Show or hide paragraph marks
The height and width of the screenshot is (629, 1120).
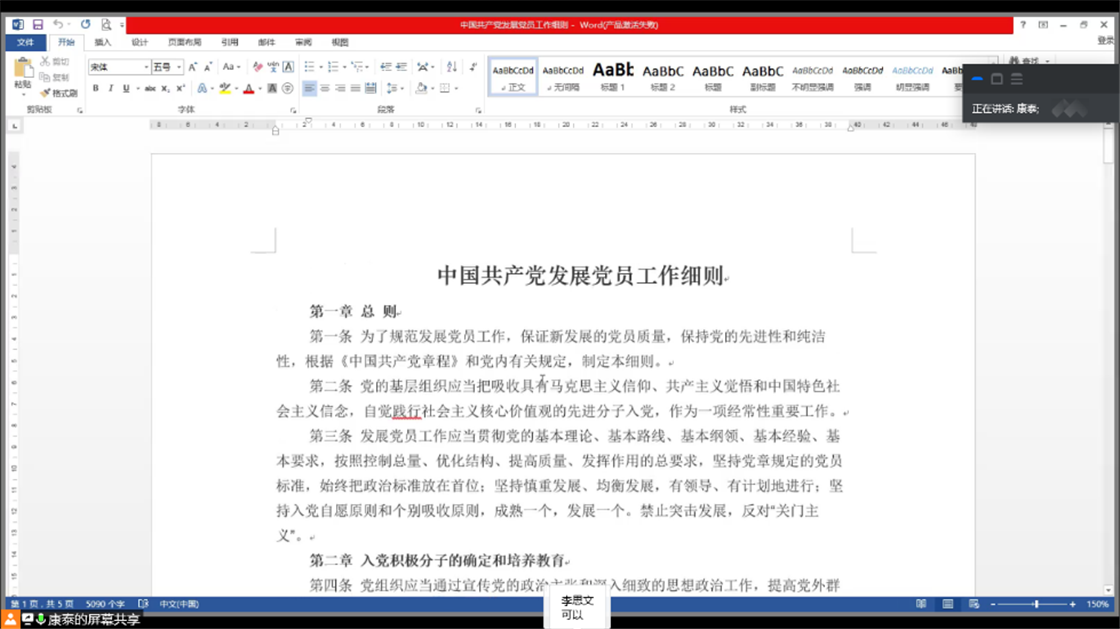coord(473,67)
